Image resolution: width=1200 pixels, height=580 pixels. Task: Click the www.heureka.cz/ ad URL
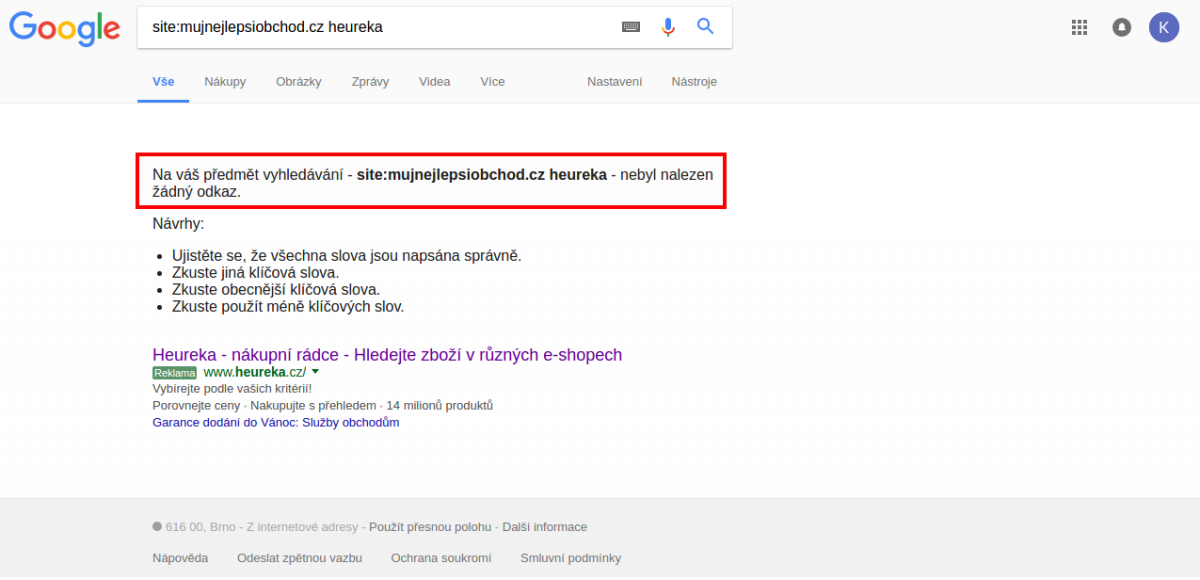coord(254,372)
